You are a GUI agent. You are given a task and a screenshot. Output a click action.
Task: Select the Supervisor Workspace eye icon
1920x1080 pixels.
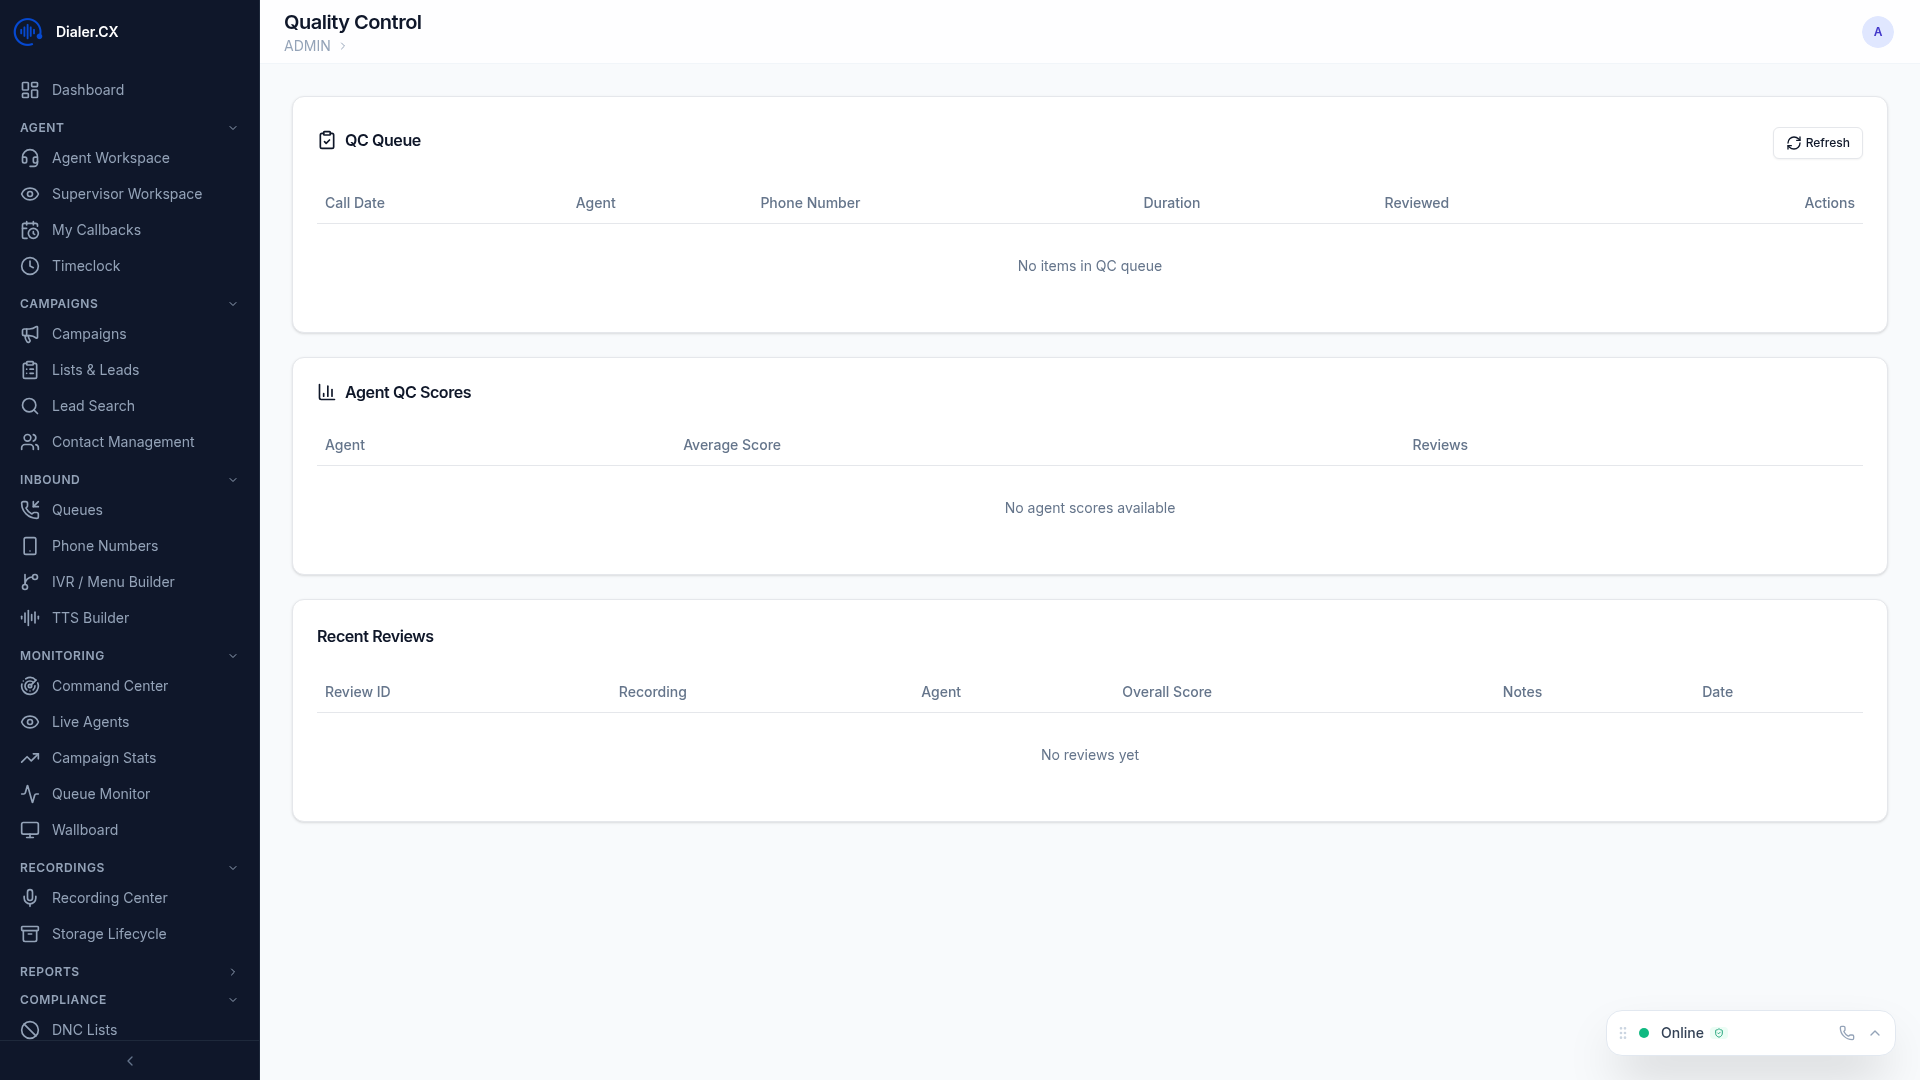pyautogui.click(x=30, y=194)
